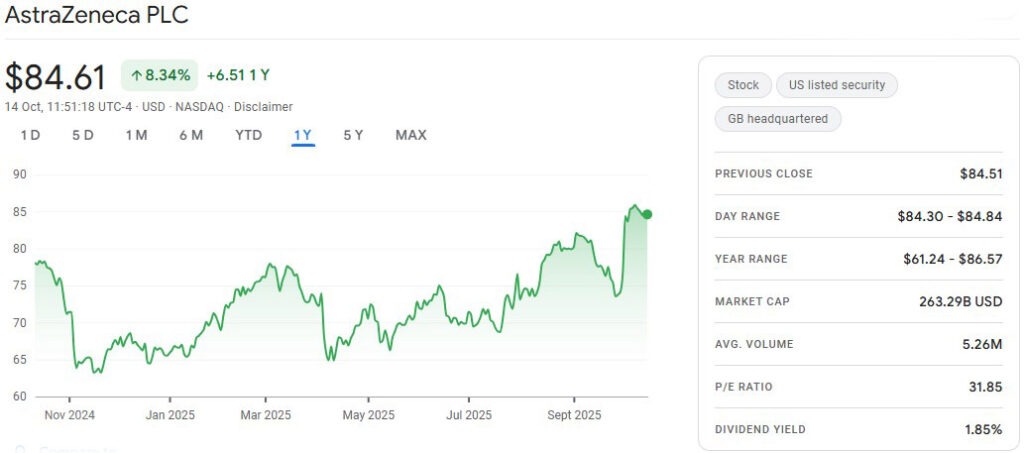The image size is (1024, 453).
Task: Switch chart to 5 Y range
Action: tap(353, 135)
